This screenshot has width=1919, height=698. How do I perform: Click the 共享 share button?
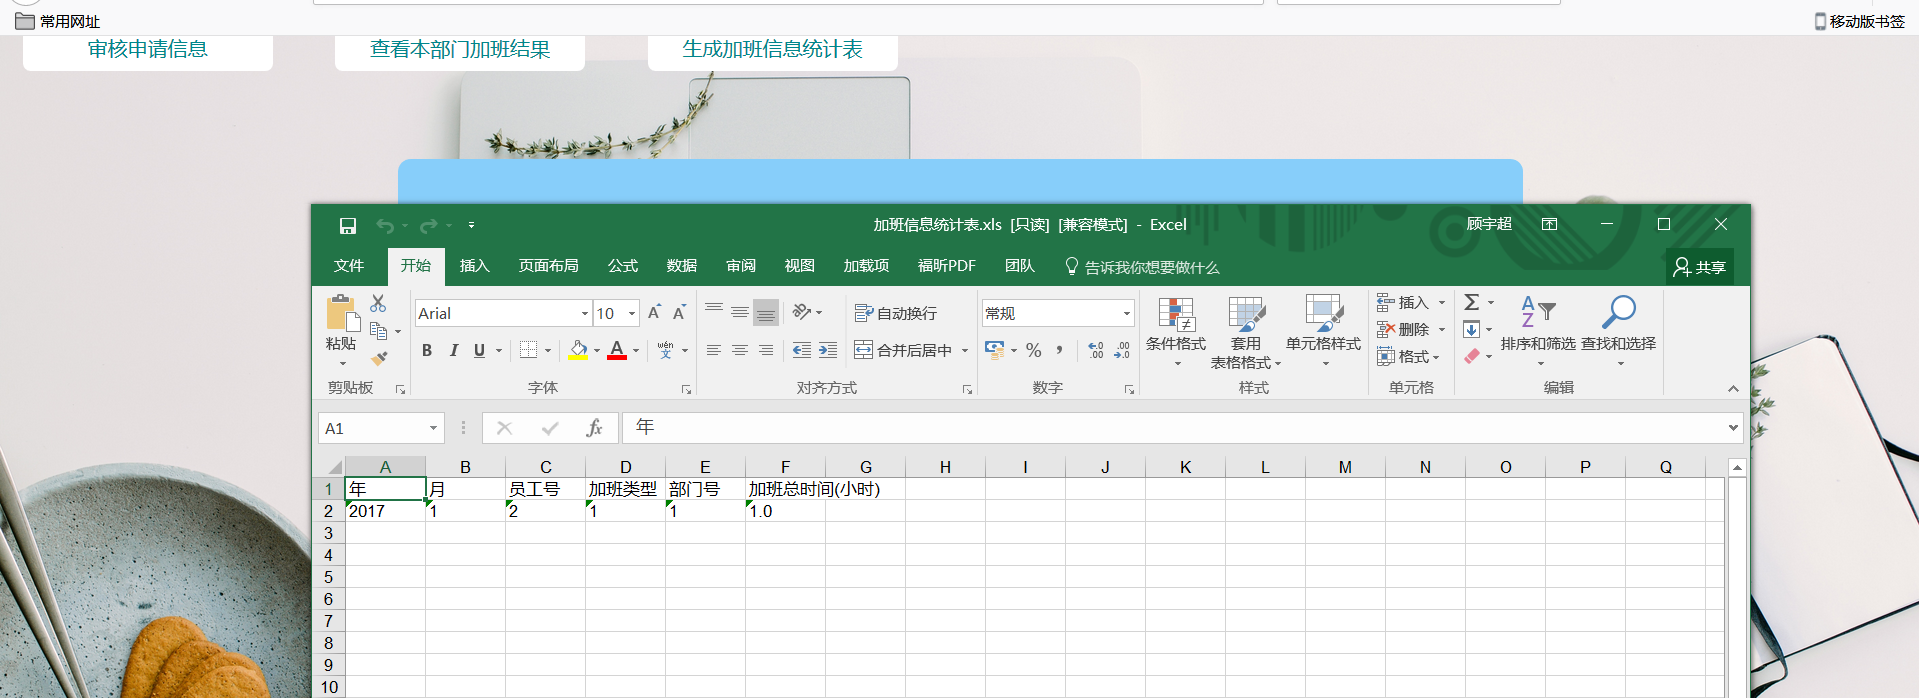coord(1700,267)
